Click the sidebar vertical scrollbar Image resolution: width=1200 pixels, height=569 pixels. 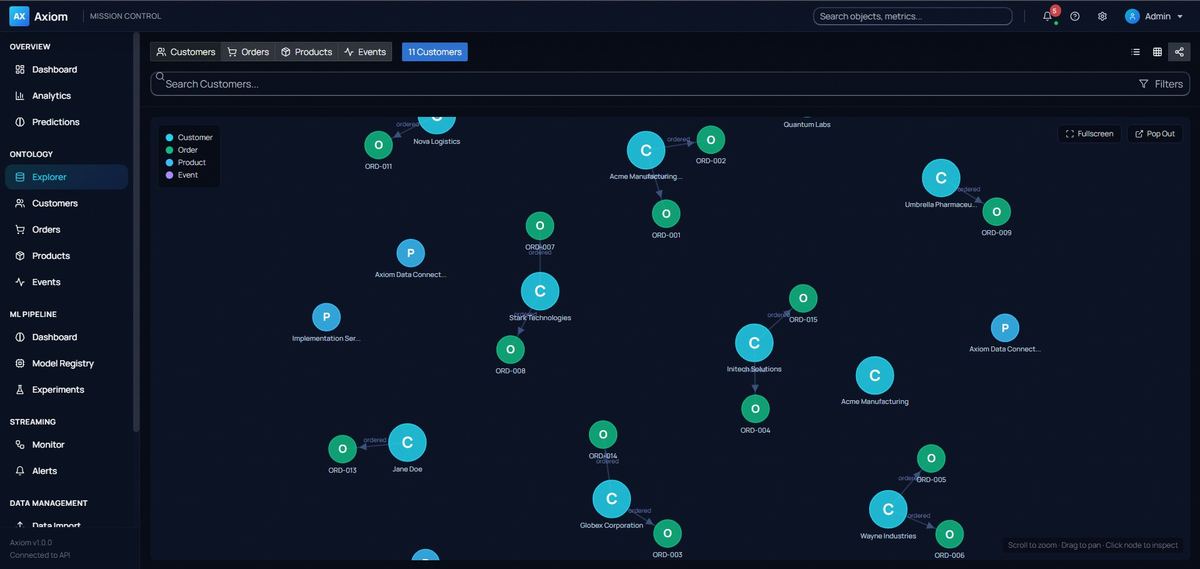point(137,230)
